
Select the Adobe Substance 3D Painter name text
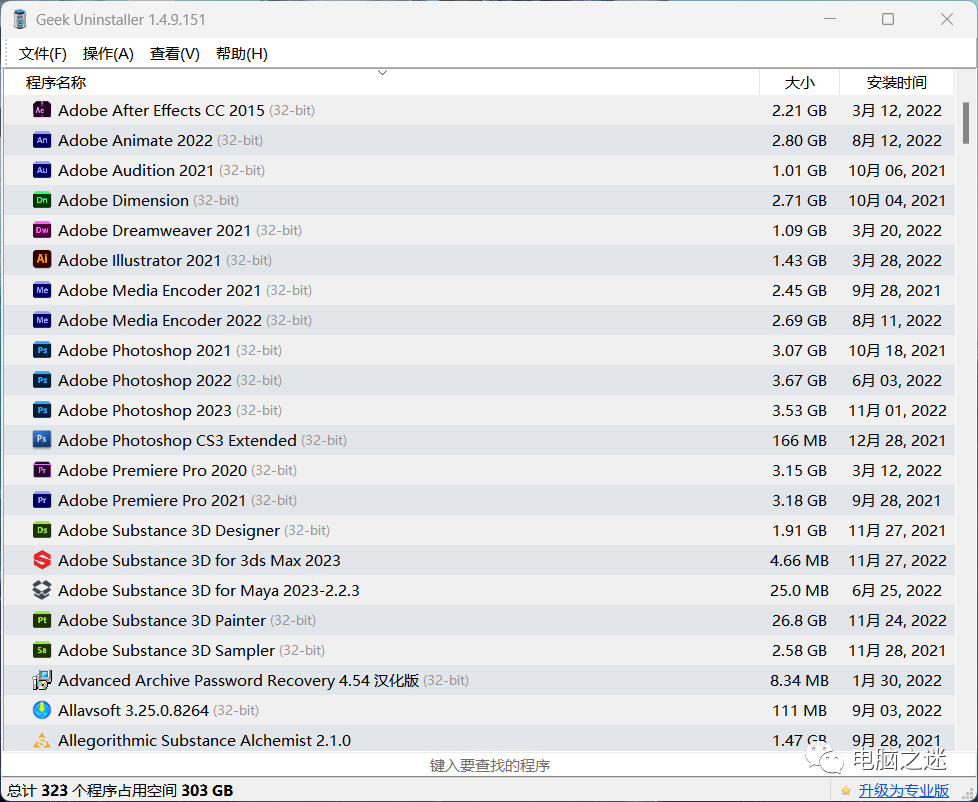click(162, 620)
